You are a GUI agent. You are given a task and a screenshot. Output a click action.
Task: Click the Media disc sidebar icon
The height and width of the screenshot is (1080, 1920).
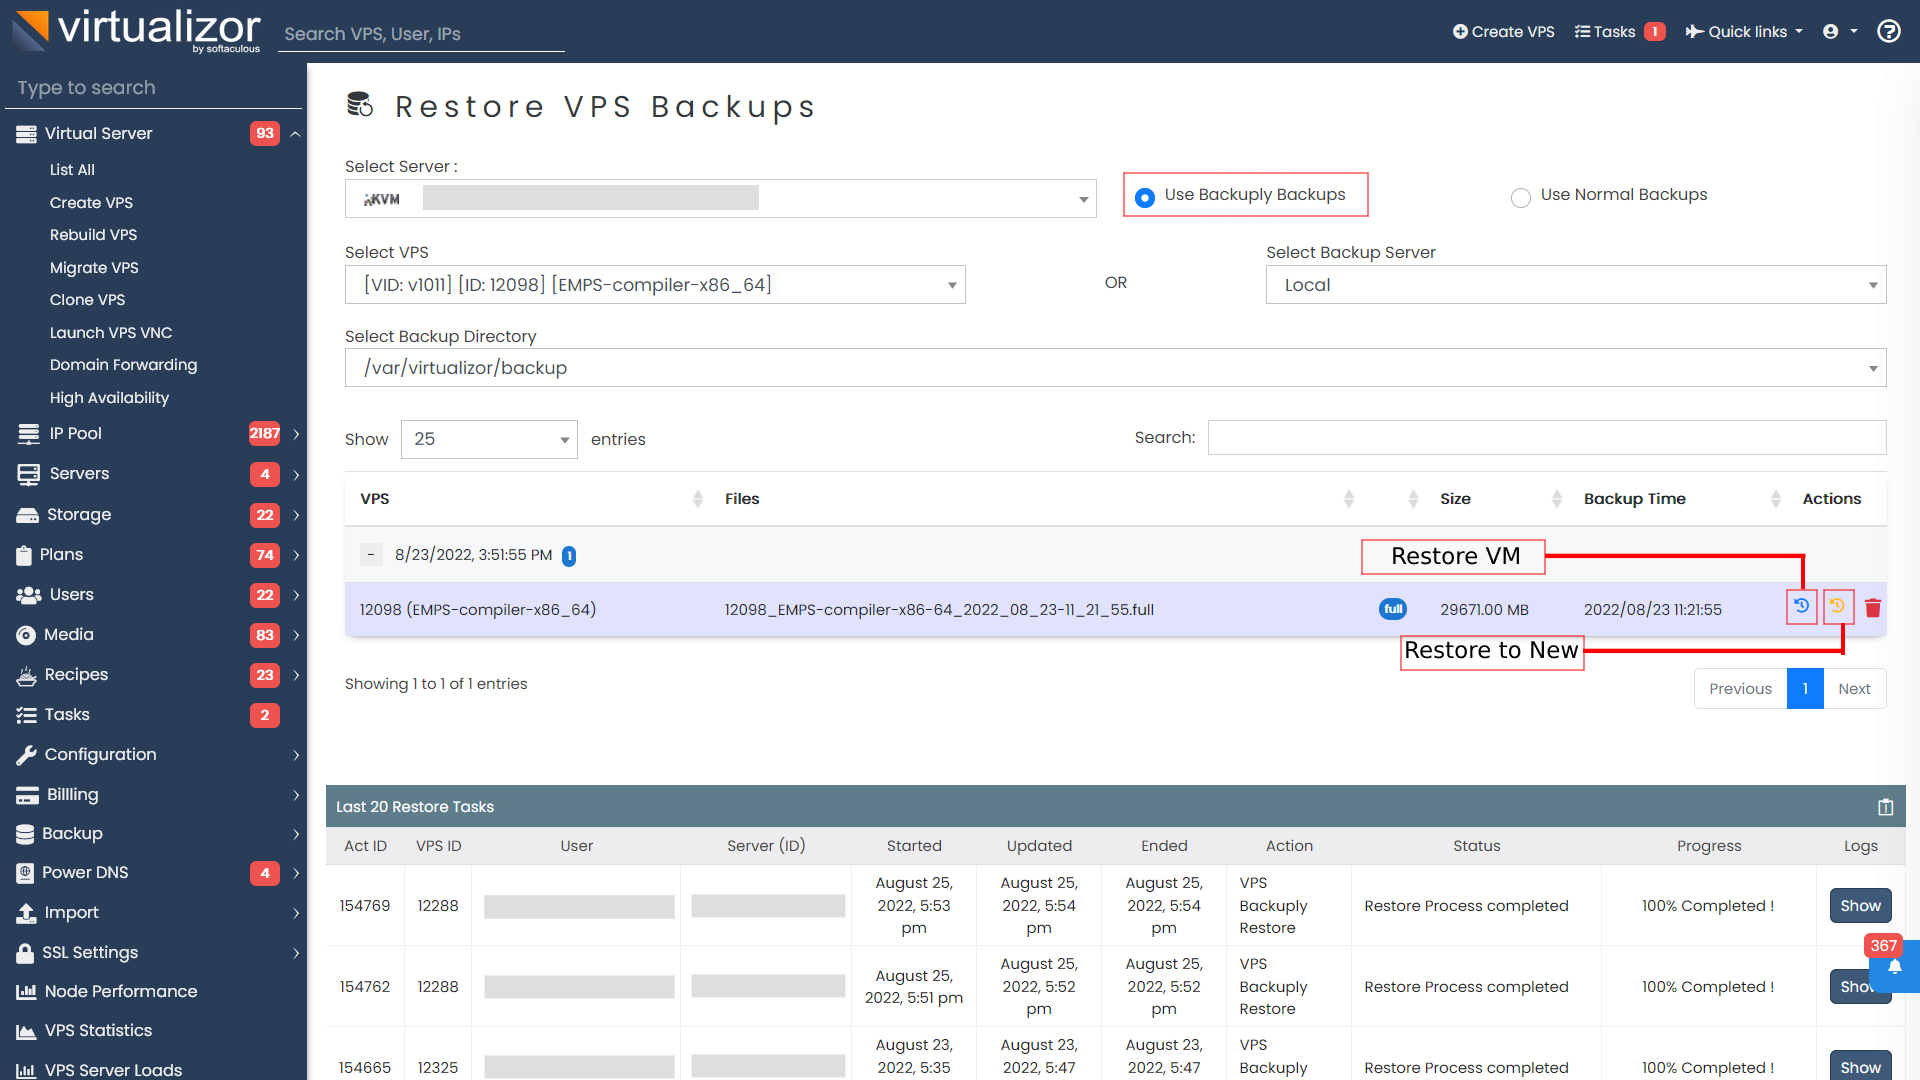(x=26, y=635)
